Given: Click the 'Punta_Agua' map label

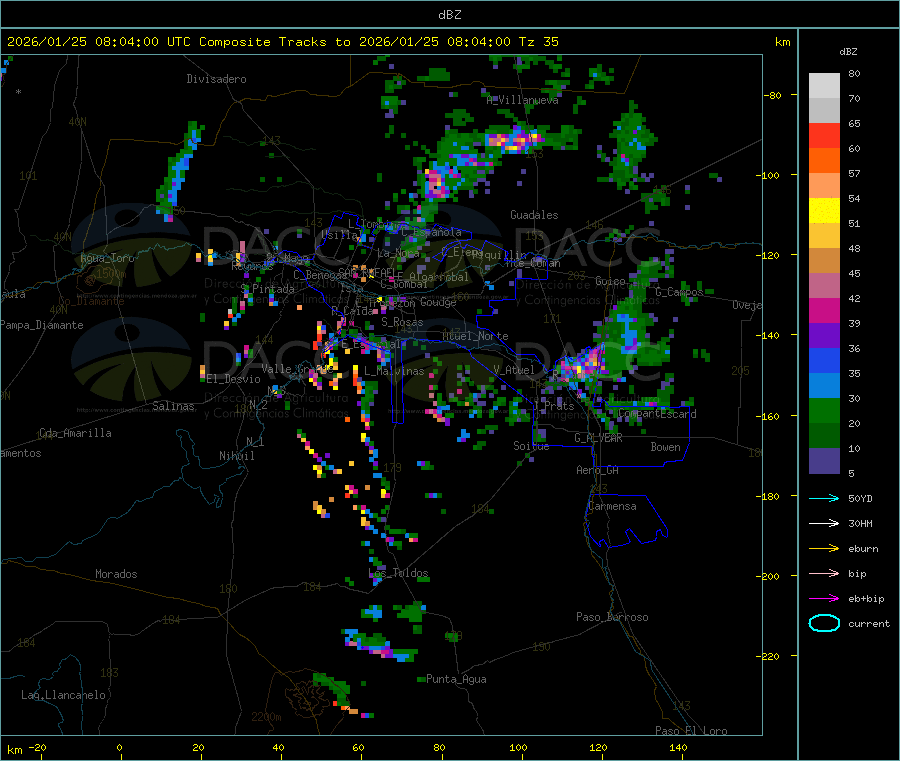Looking at the screenshot, I should pos(456,679).
